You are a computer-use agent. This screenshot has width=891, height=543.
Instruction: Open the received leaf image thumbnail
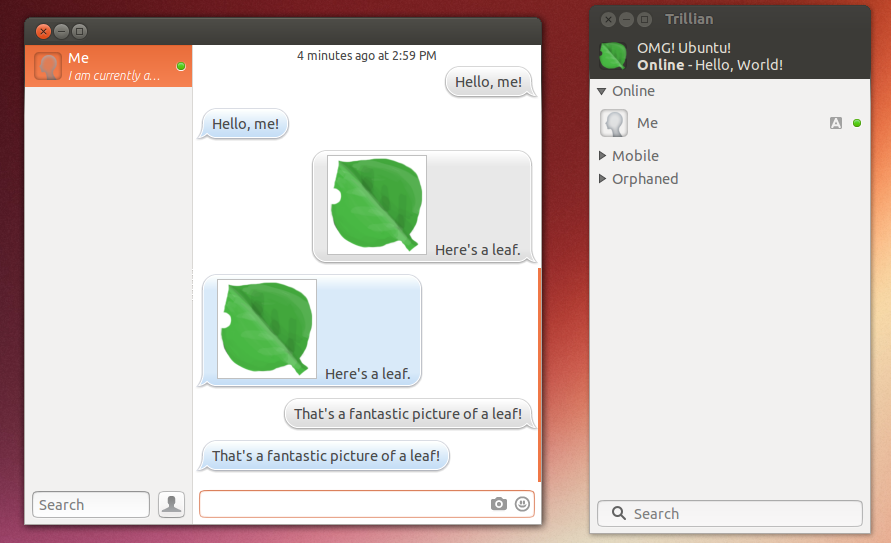(x=267, y=328)
